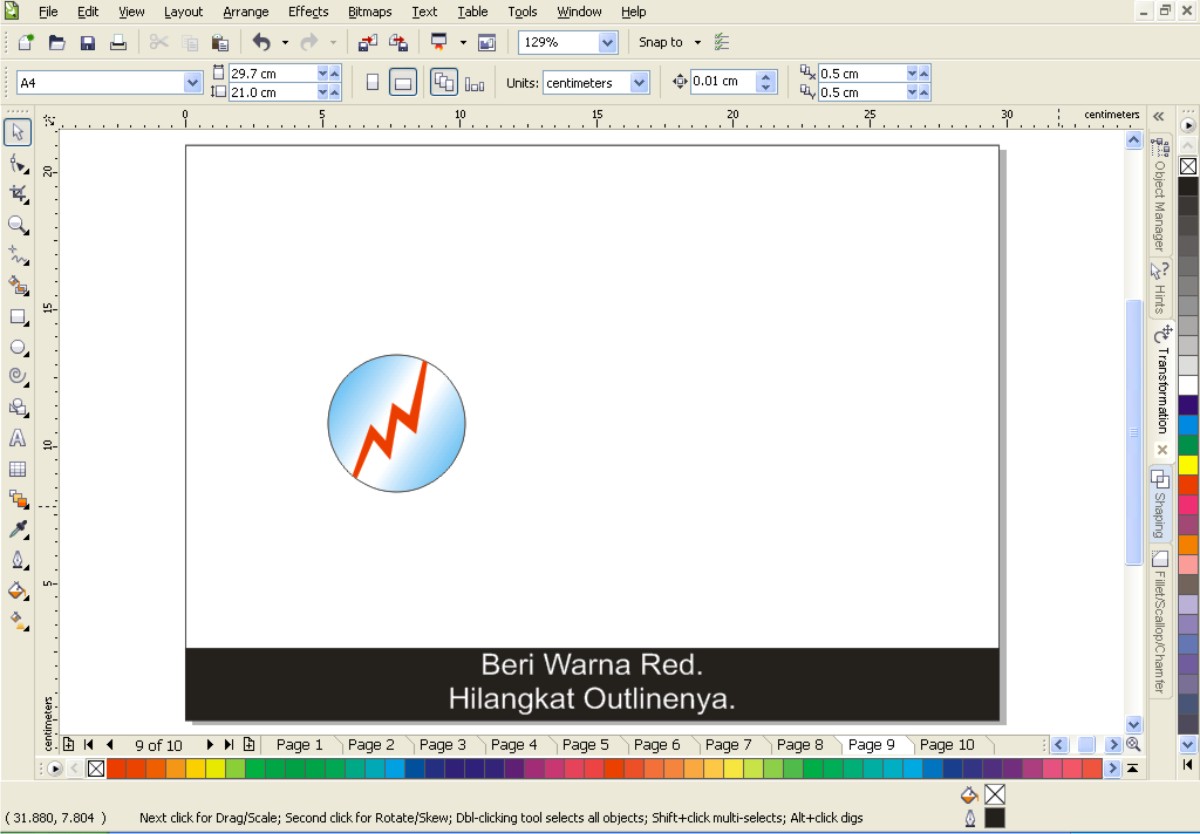Open the undo history dropdown arrow
This screenshot has height=834, width=1200.
point(285,42)
